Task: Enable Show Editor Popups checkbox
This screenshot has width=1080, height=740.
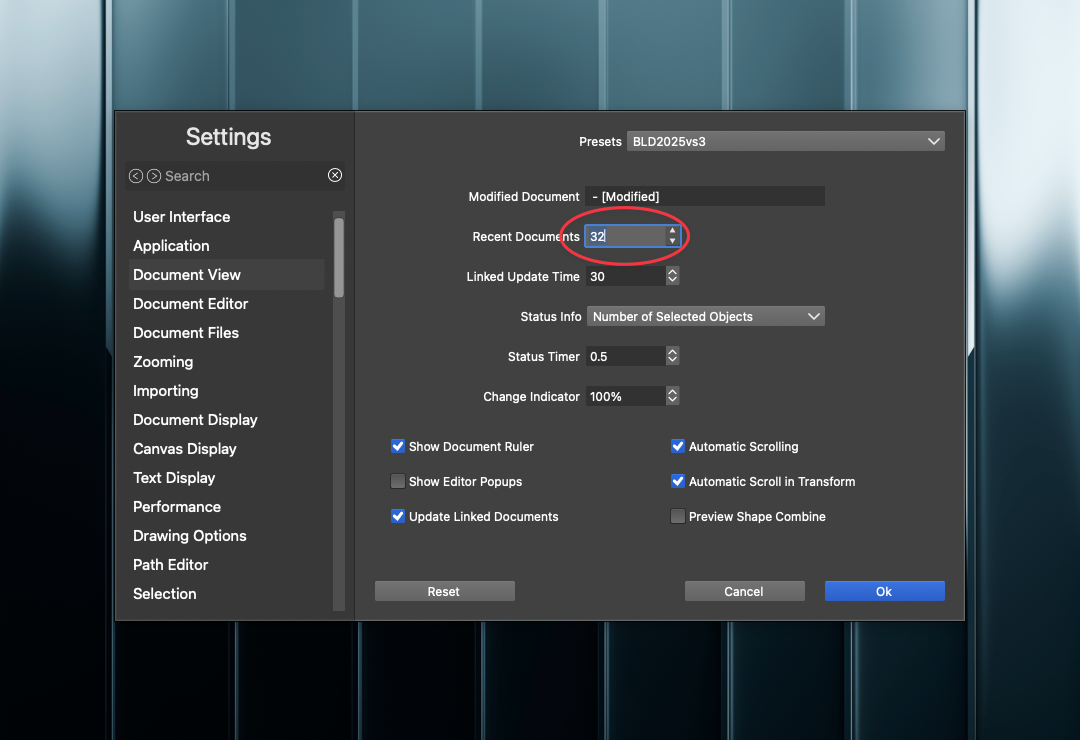Action: point(397,481)
